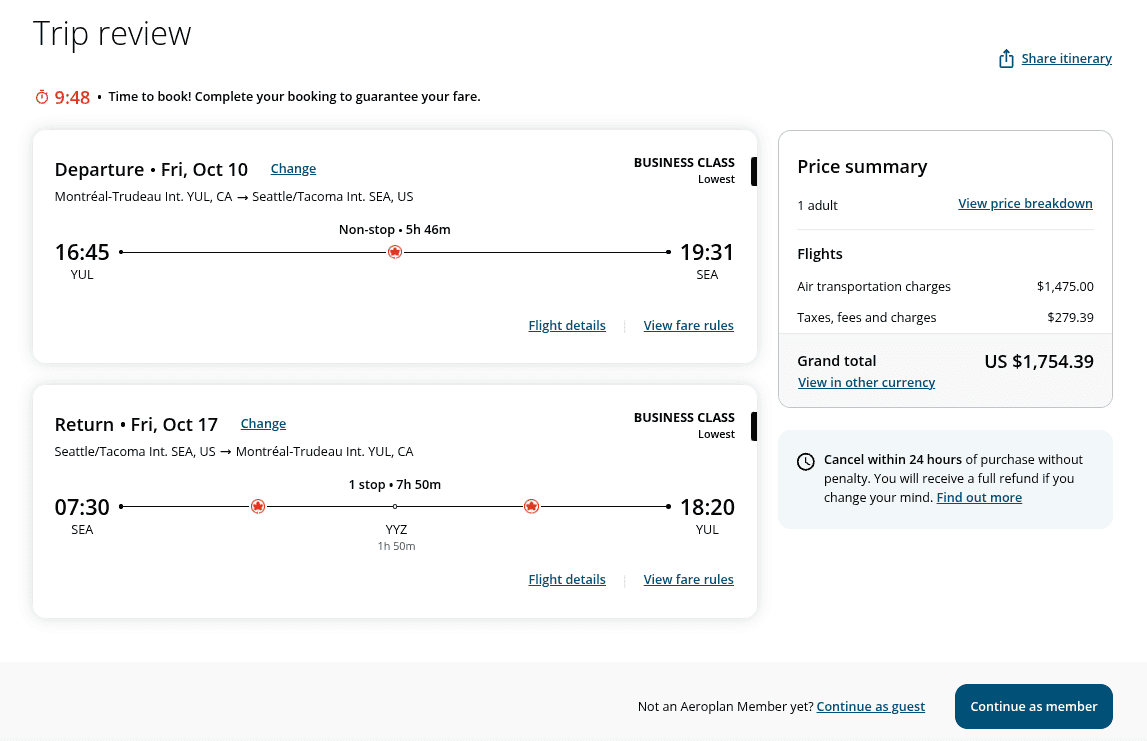View fare rules for the return flight

[x=688, y=579]
